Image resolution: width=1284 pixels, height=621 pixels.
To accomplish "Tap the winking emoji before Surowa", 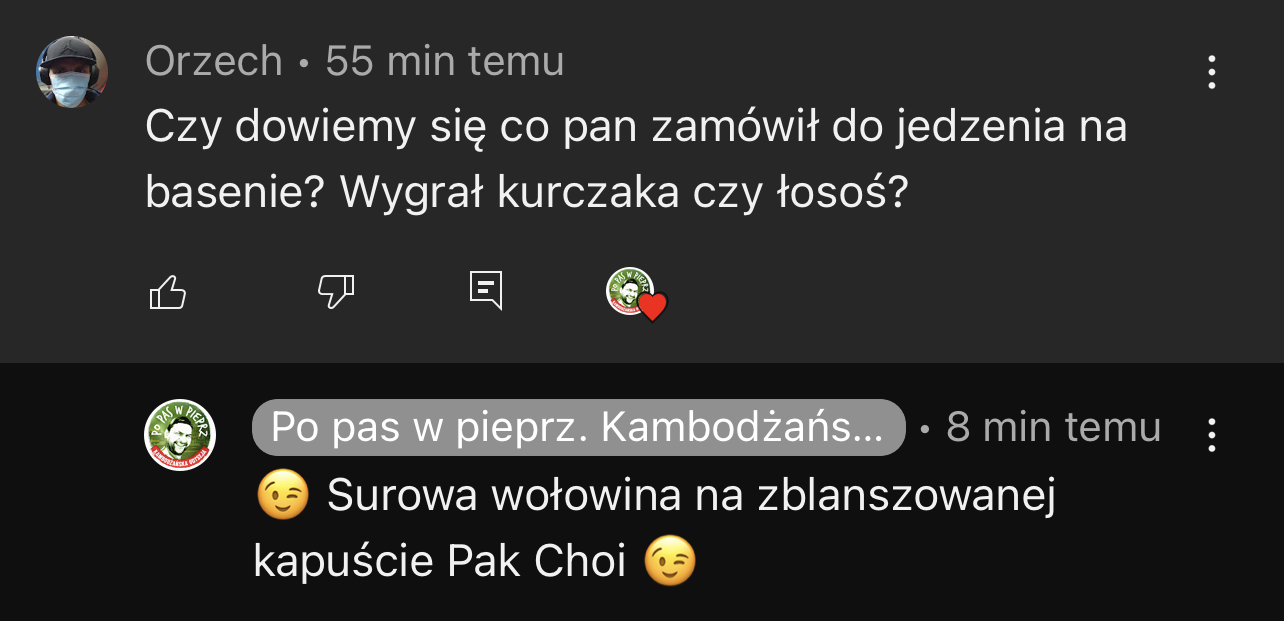I will 283,496.
